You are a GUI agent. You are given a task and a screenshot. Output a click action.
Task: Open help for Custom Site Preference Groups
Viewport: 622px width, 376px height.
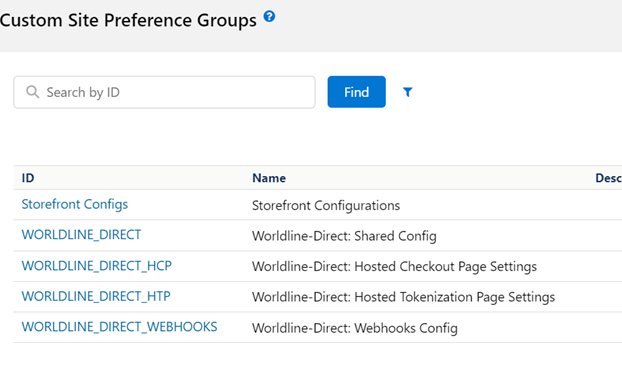269,16
